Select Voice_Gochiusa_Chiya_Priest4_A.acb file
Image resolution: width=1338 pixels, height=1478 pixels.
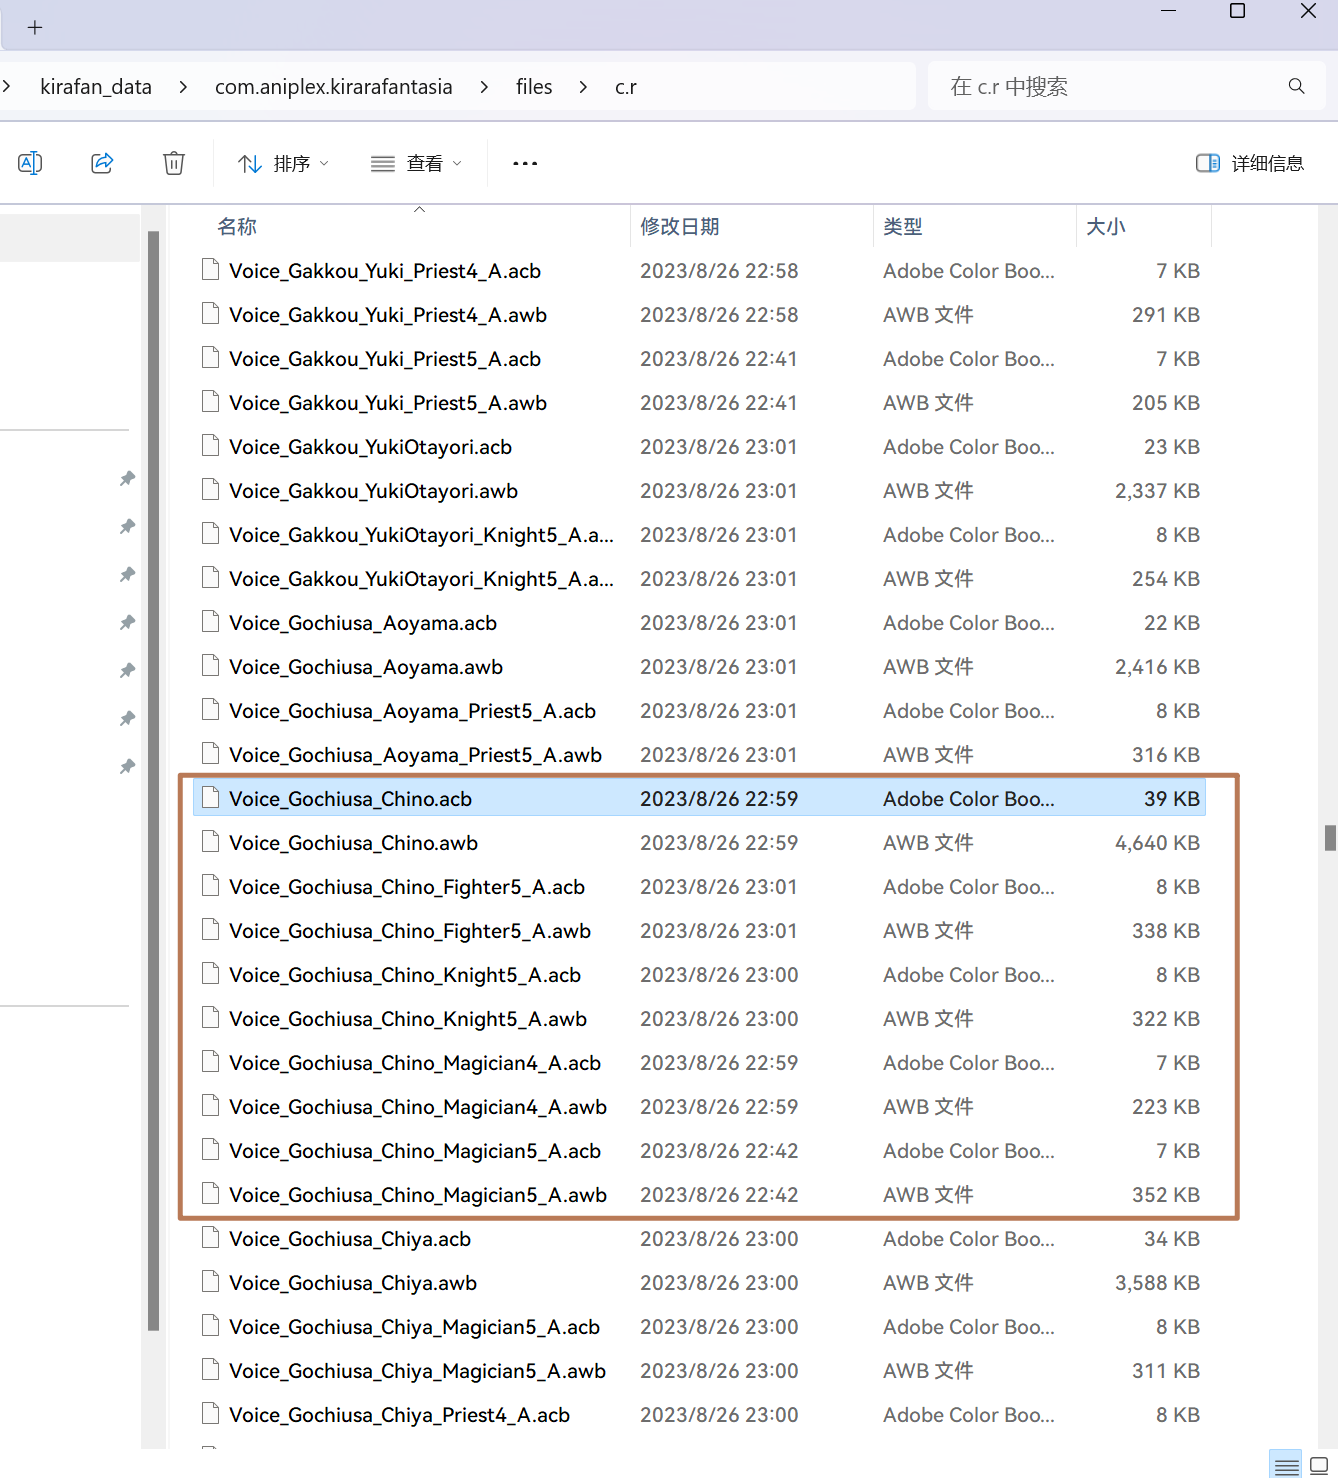[699, 1415]
